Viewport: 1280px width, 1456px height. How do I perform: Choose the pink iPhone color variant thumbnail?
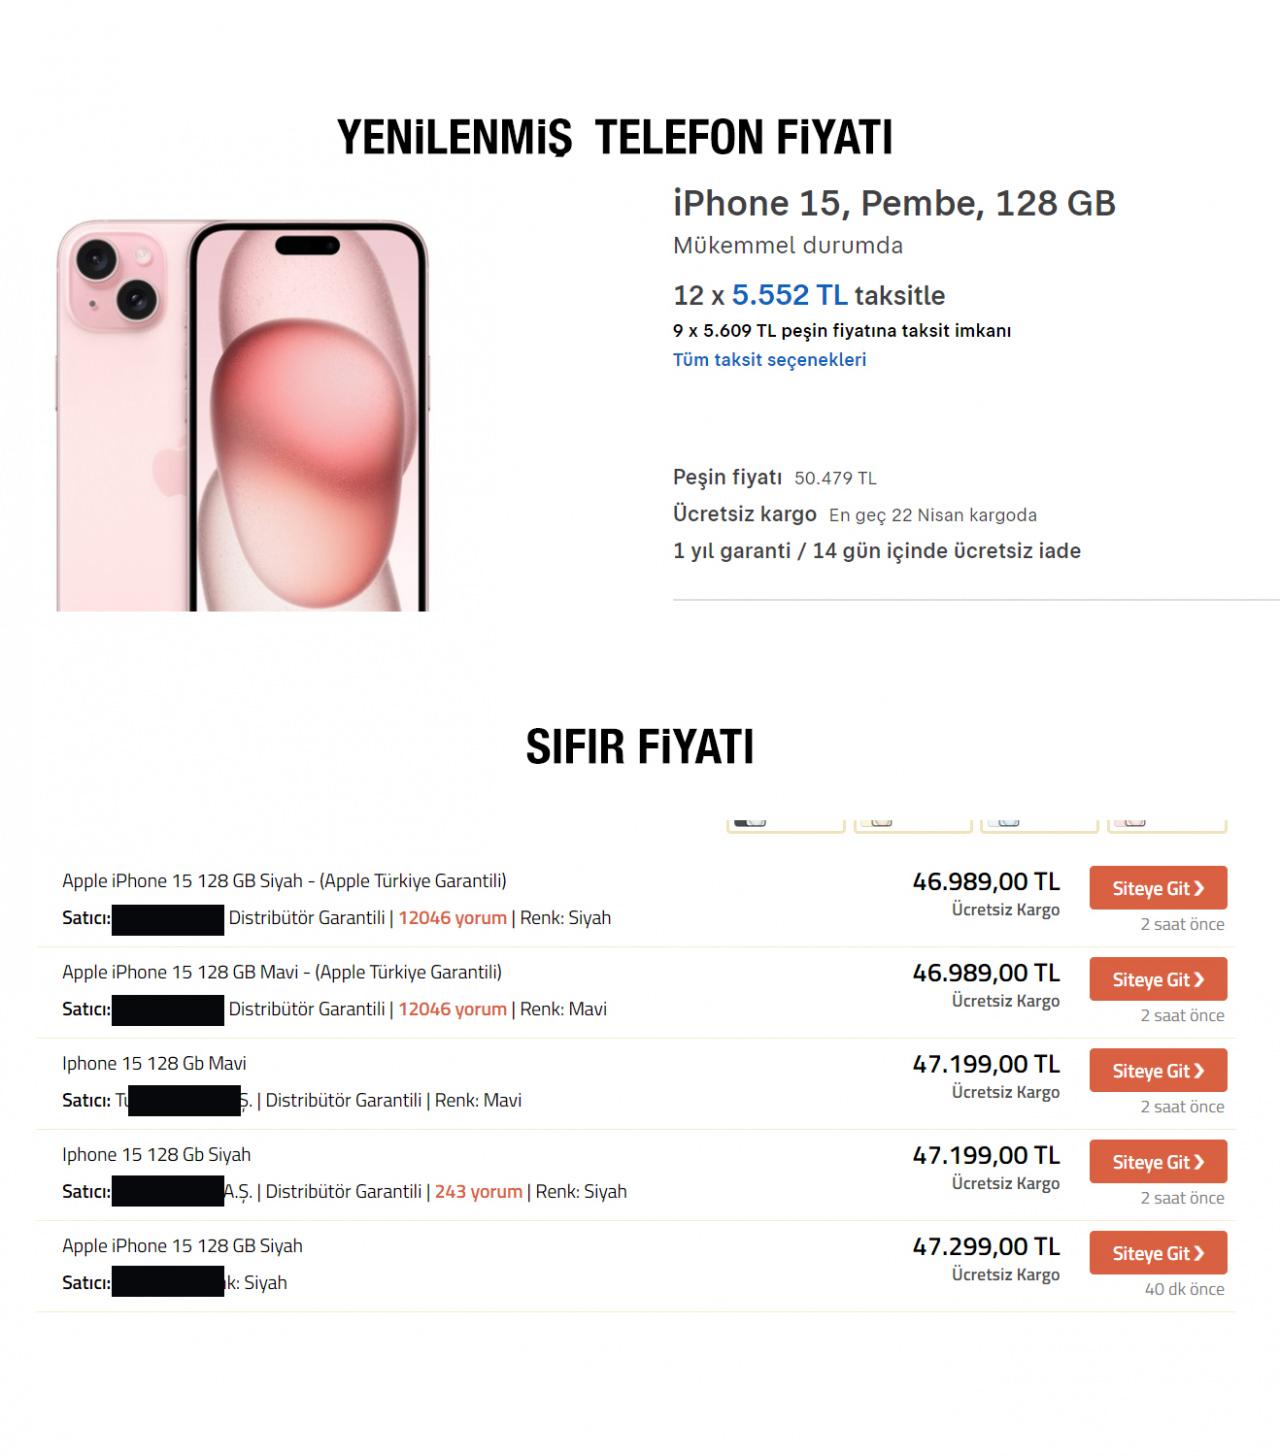click(1166, 824)
